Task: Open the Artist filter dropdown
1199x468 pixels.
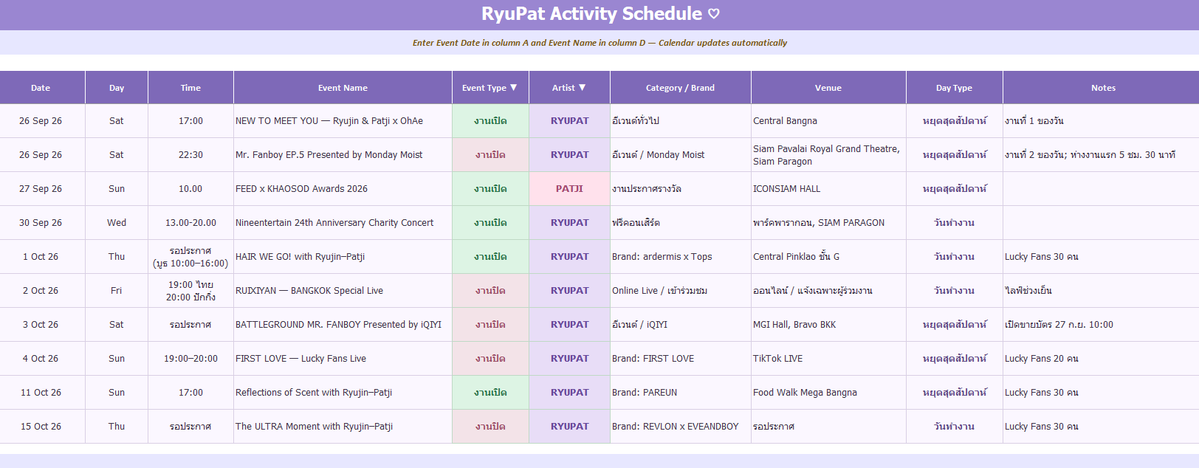Action: point(582,88)
